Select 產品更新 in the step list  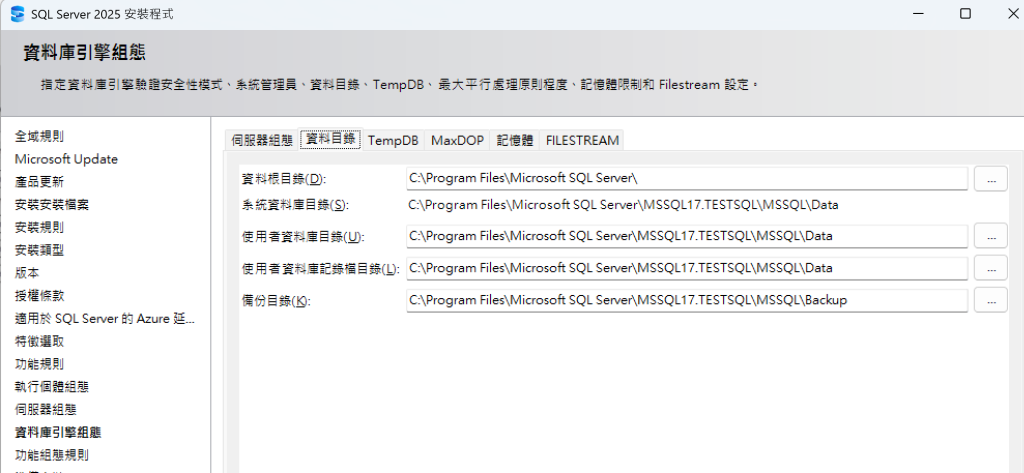[x=39, y=182]
